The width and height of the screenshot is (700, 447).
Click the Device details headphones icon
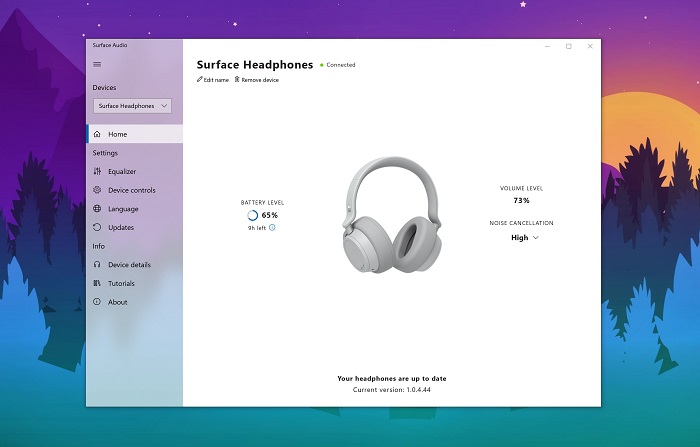point(97,264)
